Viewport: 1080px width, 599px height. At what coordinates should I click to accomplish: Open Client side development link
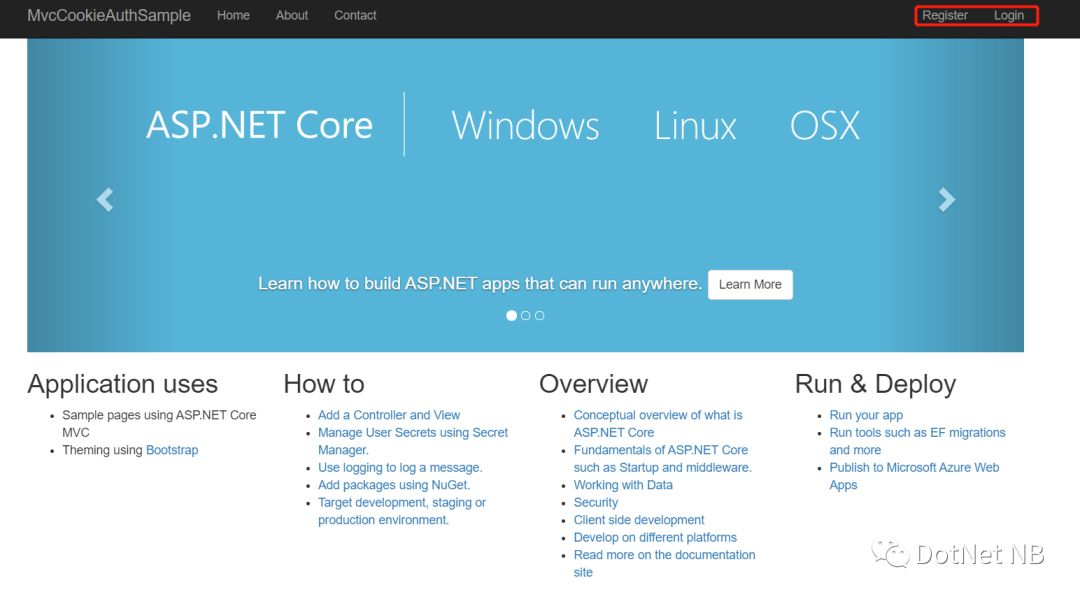pyautogui.click(x=638, y=520)
